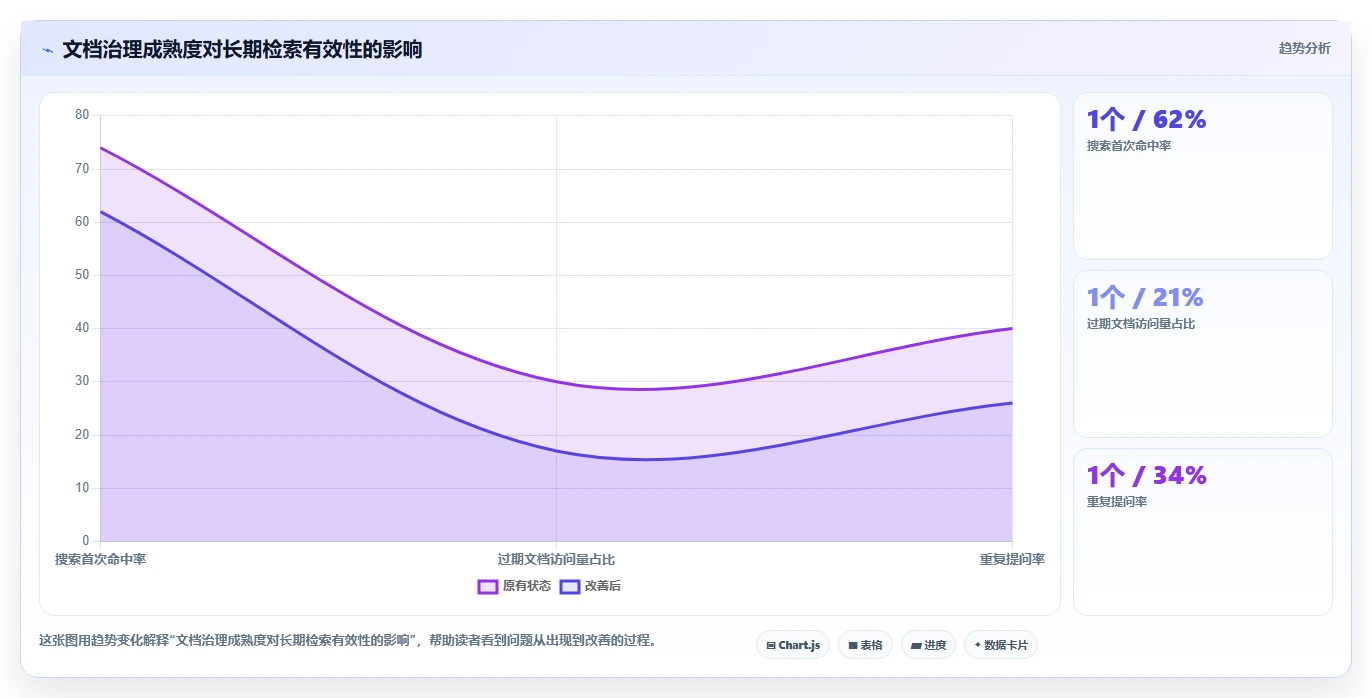Image resolution: width=1372 pixels, height=698 pixels.
Task: Toggle the 改善后 legend entry
Action: tap(590, 586)
